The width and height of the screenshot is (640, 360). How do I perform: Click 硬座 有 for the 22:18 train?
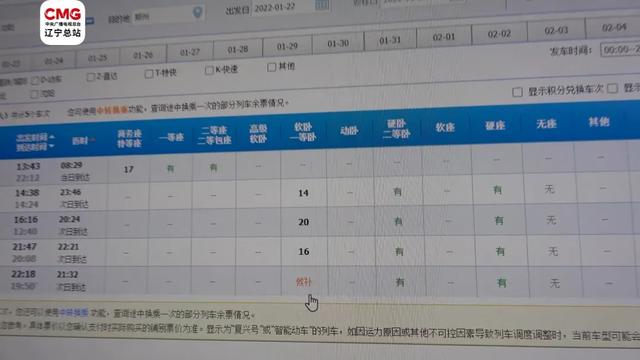pyautogui.click(x=502, y=282)
